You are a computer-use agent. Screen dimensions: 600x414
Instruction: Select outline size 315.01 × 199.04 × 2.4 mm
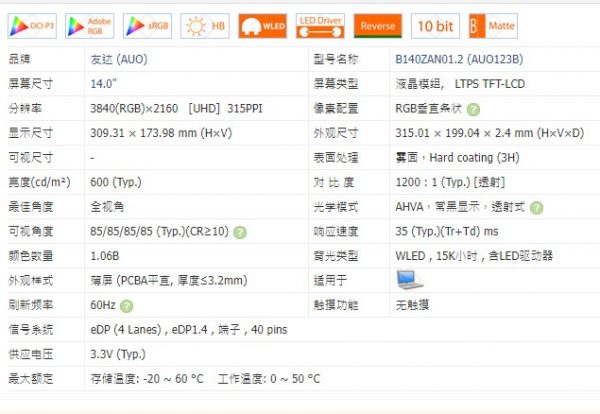(x=490, y=133)
